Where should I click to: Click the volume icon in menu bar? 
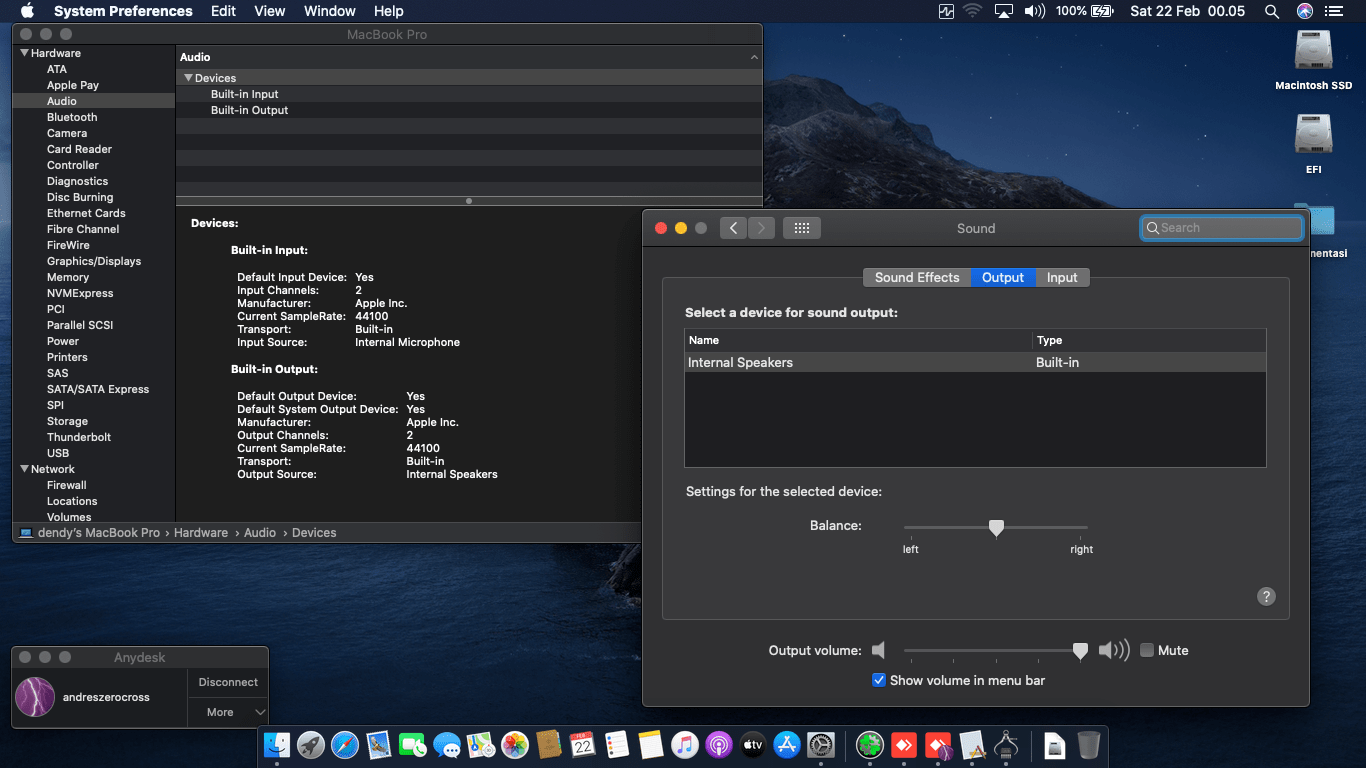pos(1034,11)
